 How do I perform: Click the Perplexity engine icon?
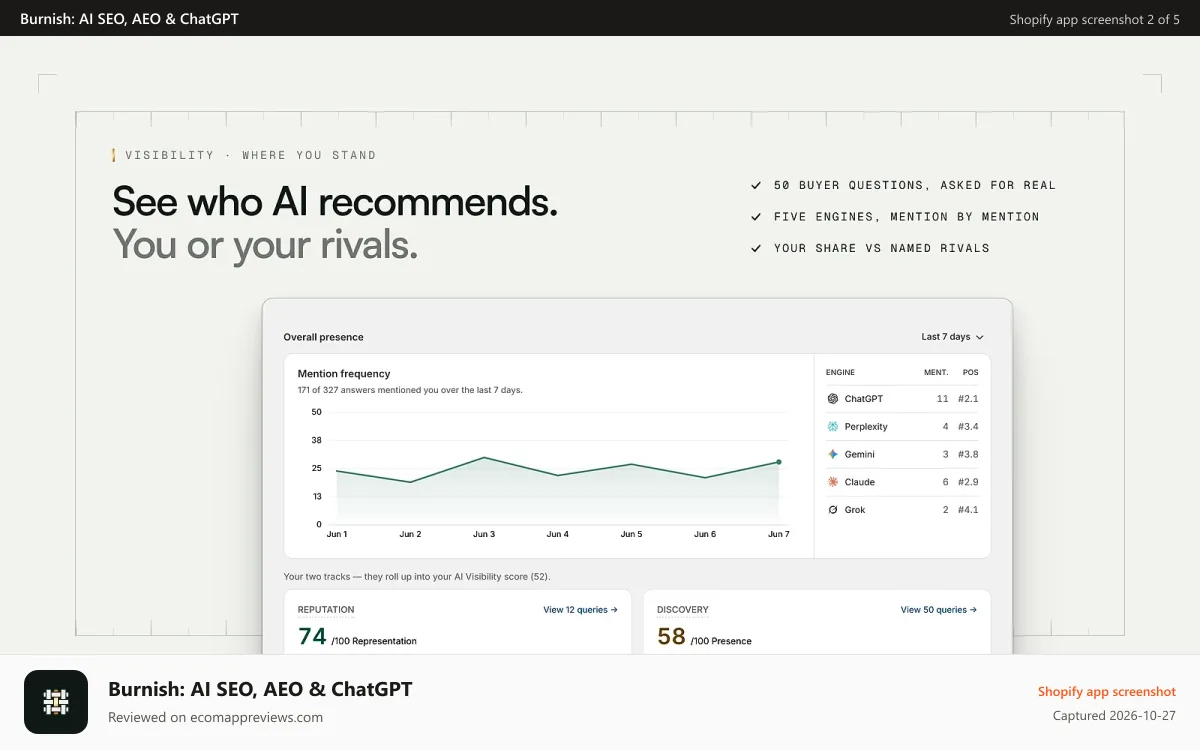[833, 427]
